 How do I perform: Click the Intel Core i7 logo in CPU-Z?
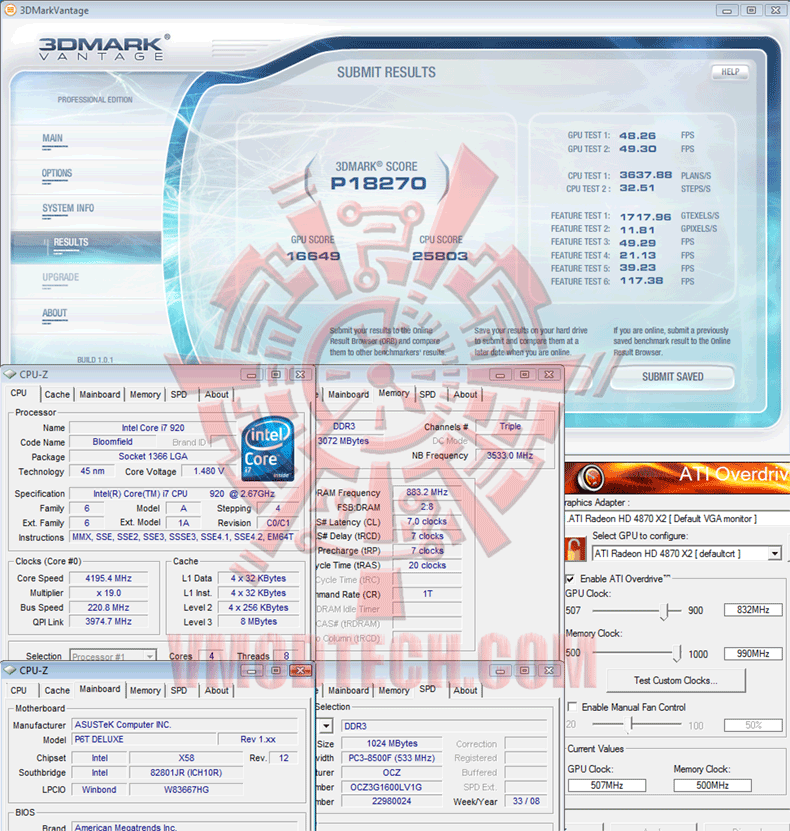pyautogui.click(x=268, y=449)
